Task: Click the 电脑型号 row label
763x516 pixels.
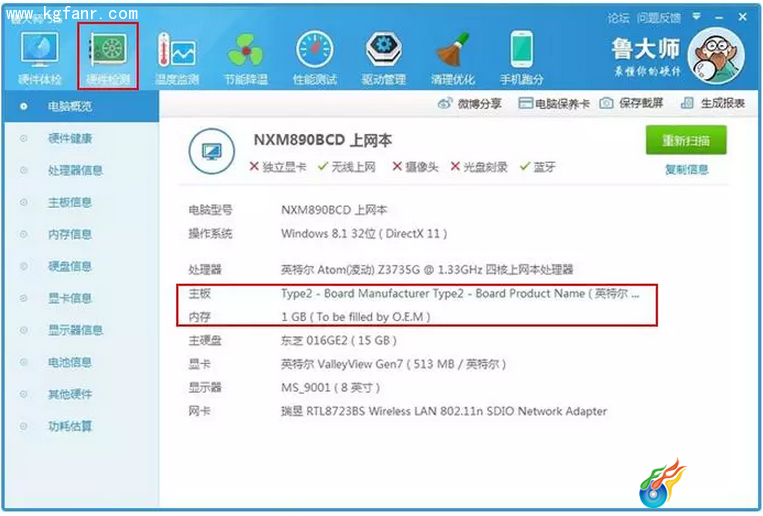Action: point(210,210)
